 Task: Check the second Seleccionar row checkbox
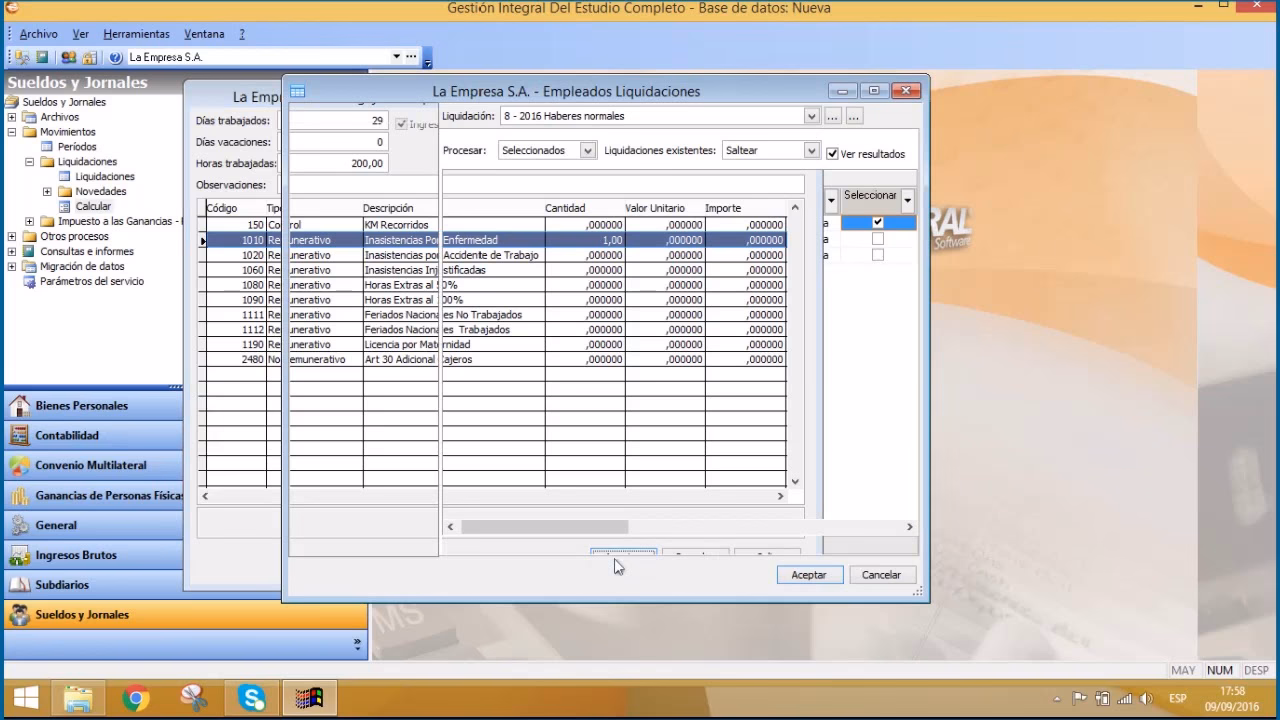coord(878,239)
